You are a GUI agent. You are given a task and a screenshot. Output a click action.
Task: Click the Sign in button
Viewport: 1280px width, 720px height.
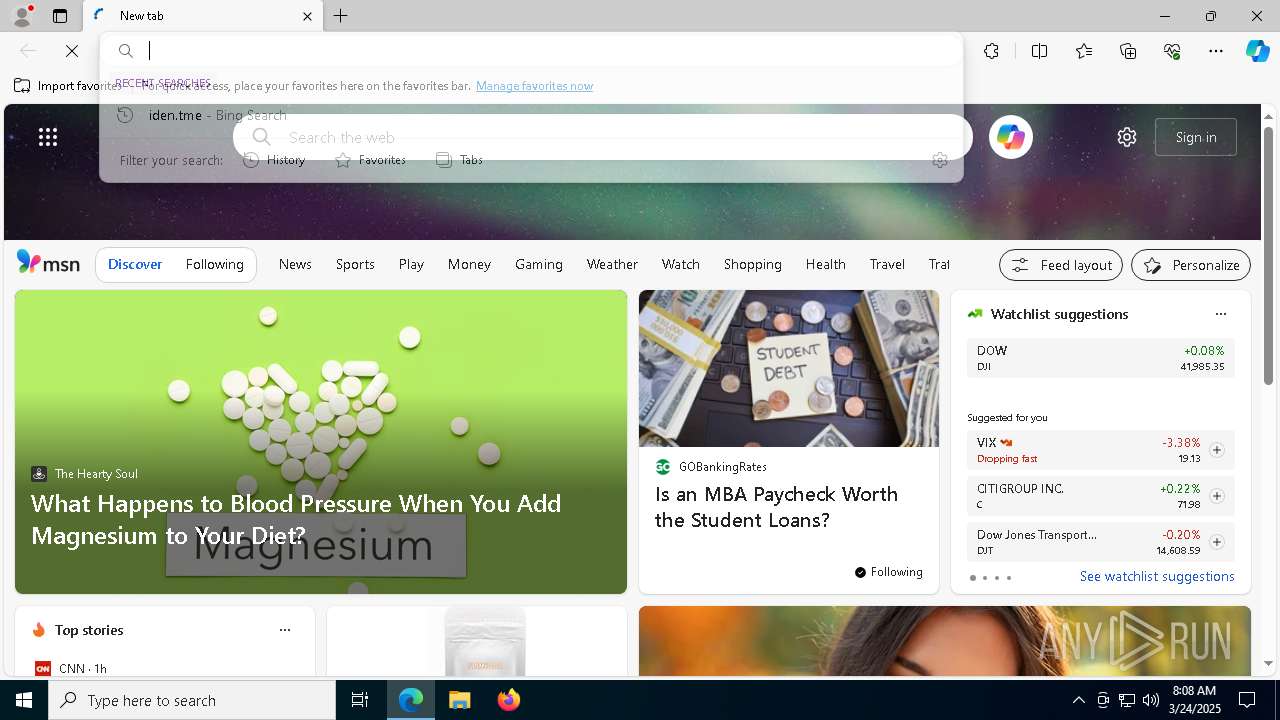pos(1196,137)
